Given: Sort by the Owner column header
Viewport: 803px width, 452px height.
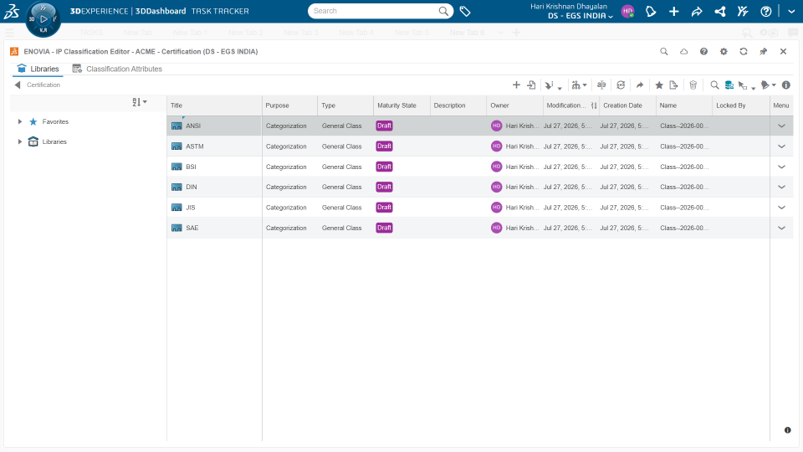Looking at the screenshot, I should [500, 105].
